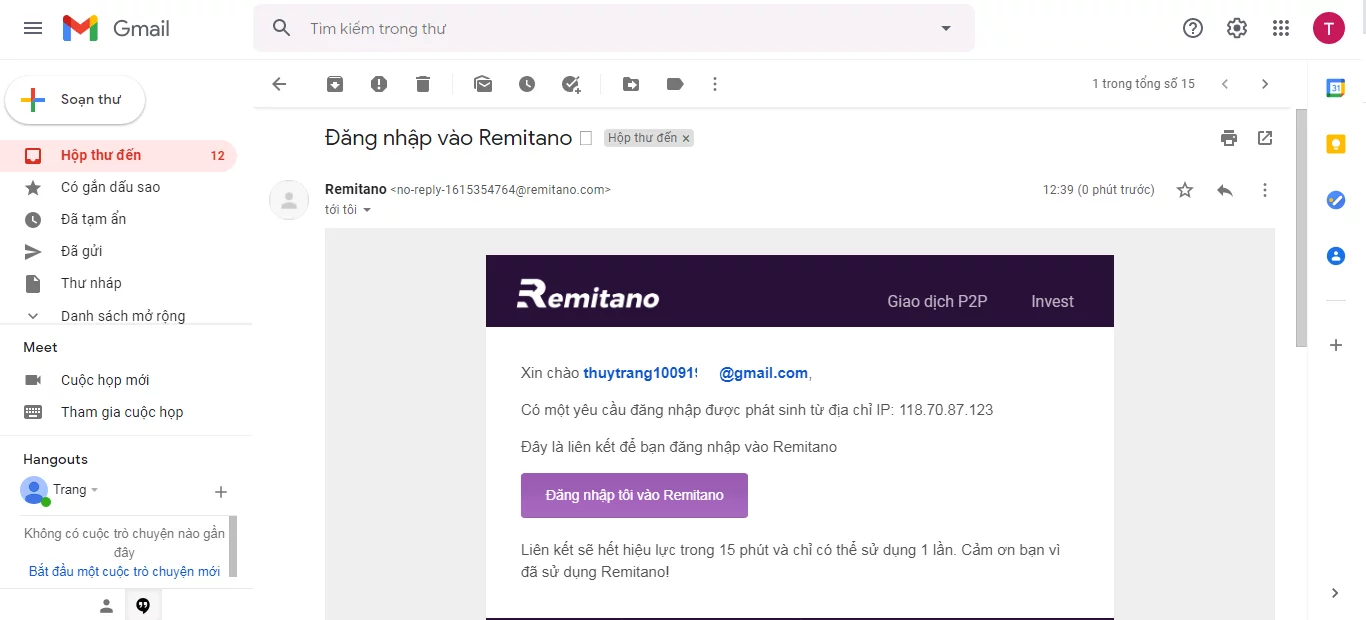Click the Hangouts list scrollbar
Image resolution: width=1366 pixels, height=620 pixels.
233,546
